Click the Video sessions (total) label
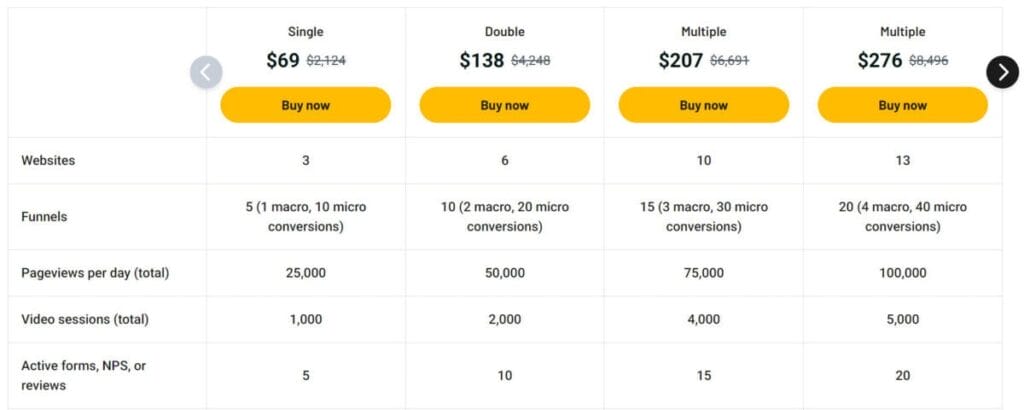1024x410 pixels. [x=85, y=319]
